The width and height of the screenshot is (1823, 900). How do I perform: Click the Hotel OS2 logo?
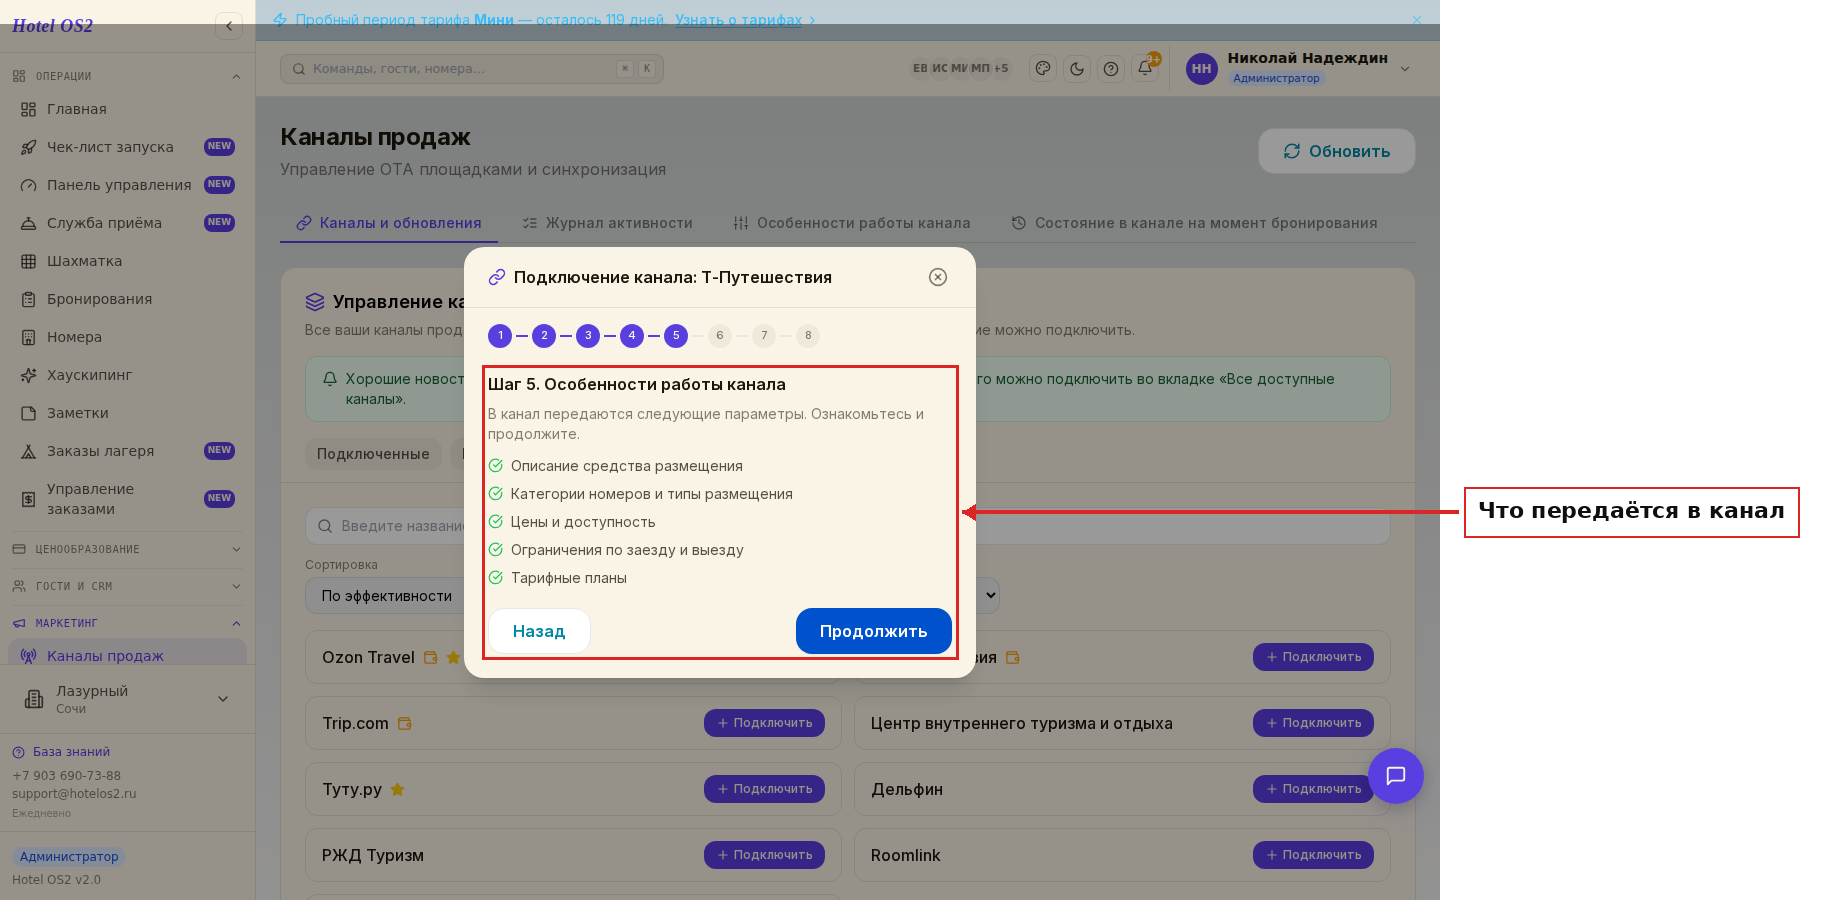[x=52, y=26]
